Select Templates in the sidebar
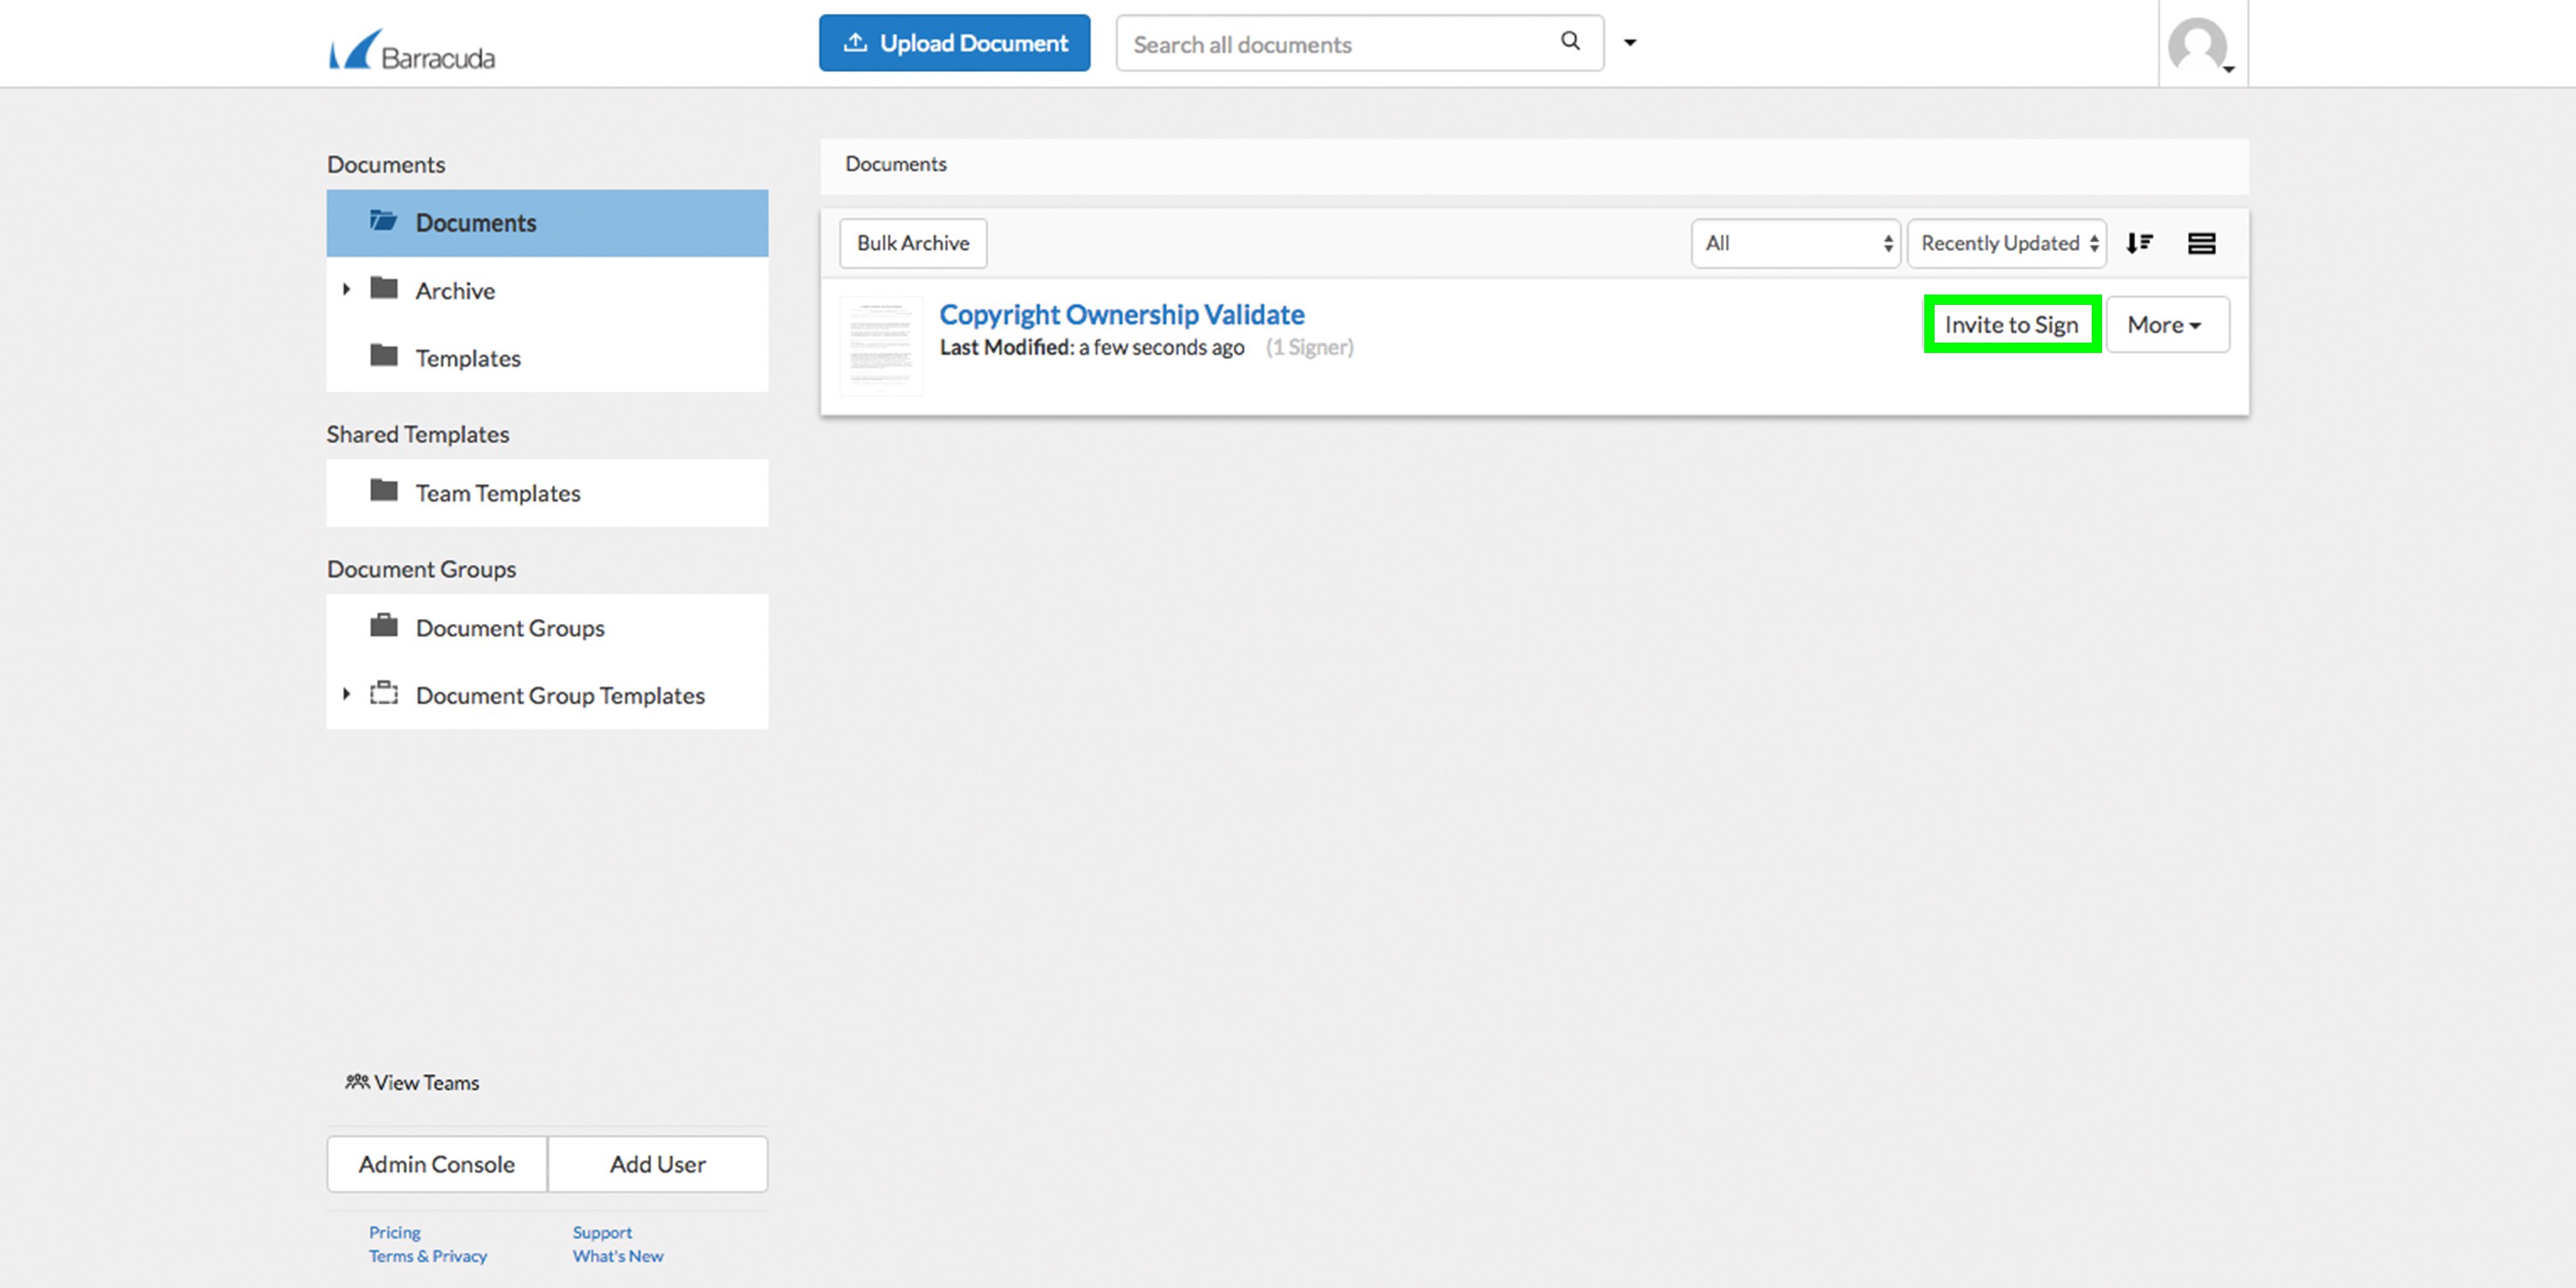2576x1288 pixels. tap(467, 358)
